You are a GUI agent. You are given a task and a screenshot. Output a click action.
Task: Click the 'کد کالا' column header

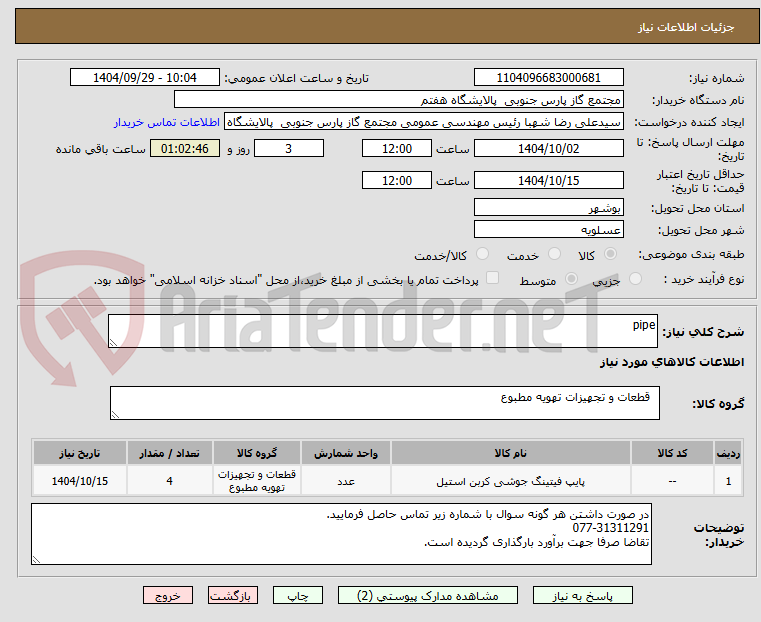[672, 453]
